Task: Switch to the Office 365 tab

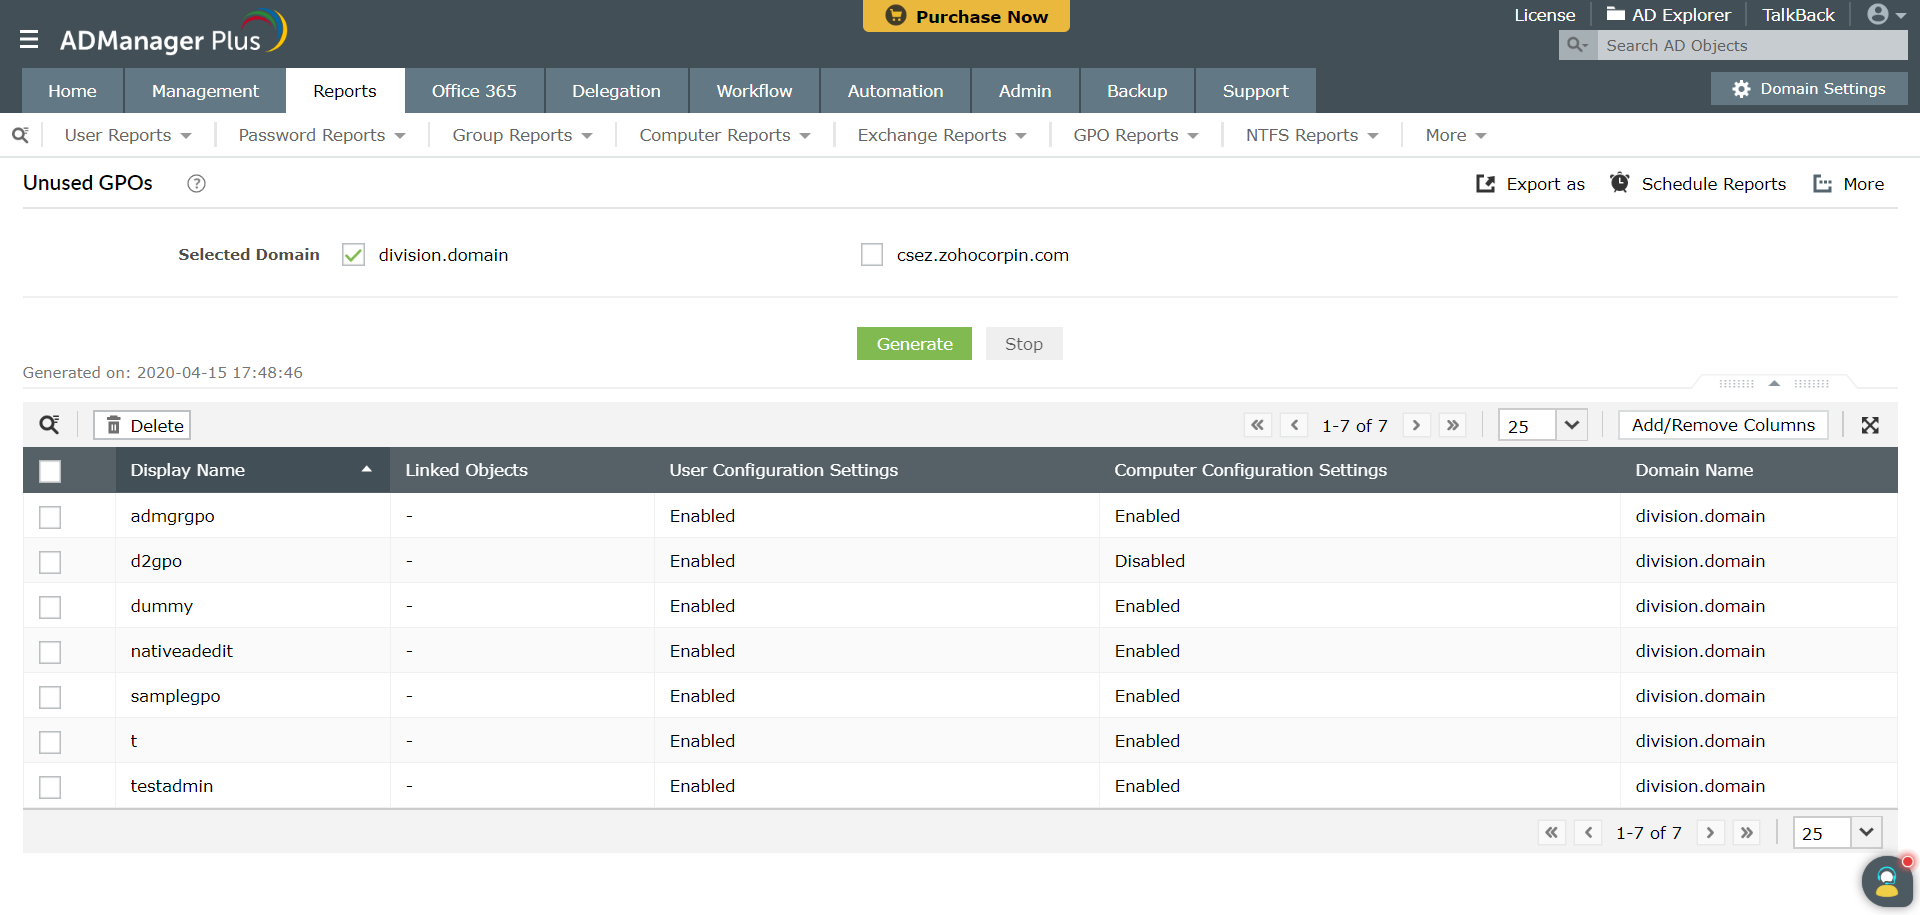Action: (474, 91)
